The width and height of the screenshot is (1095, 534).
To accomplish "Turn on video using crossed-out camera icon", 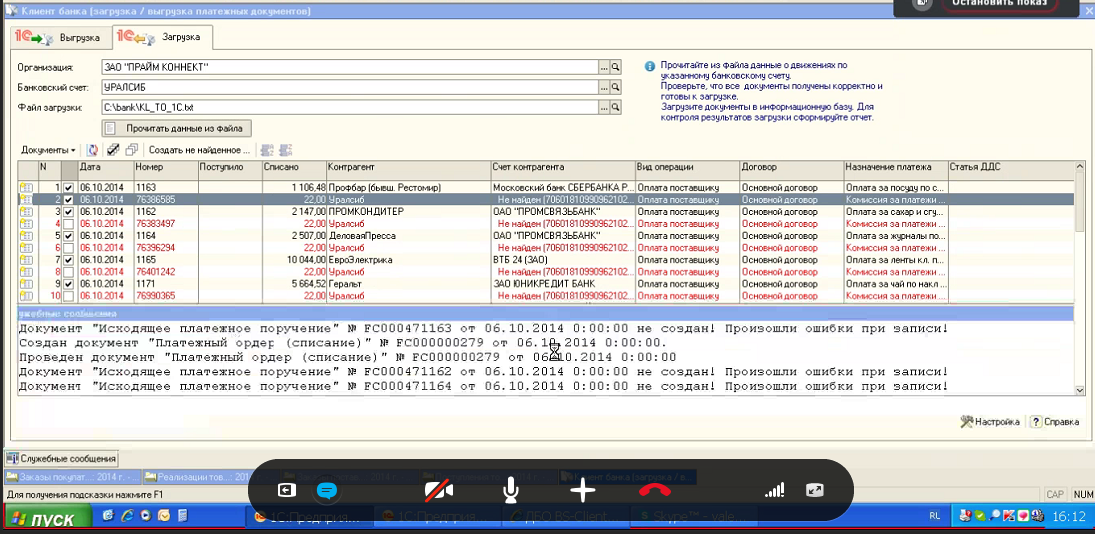I will [438, 490].
